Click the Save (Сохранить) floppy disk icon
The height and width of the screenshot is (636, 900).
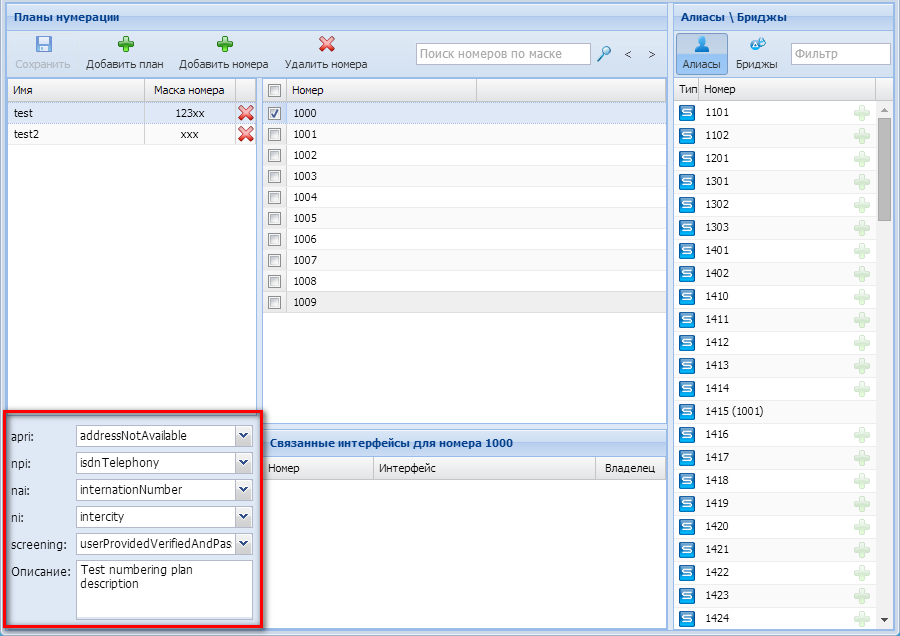44,44
